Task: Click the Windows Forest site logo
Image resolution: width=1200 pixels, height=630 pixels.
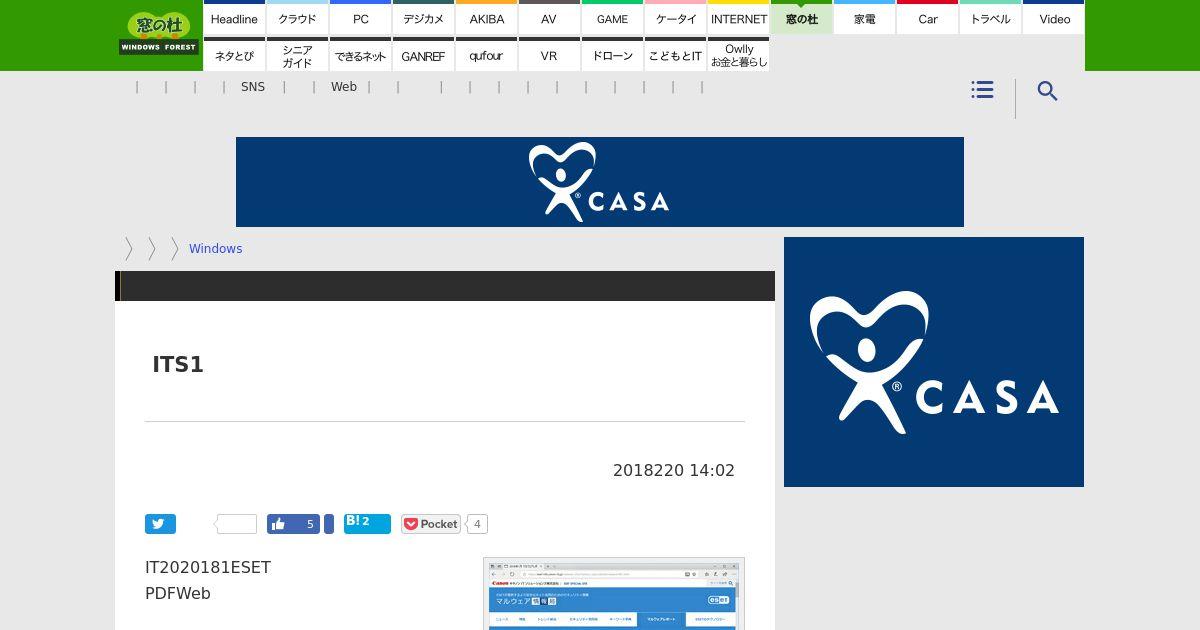Action: pos(159,34)
